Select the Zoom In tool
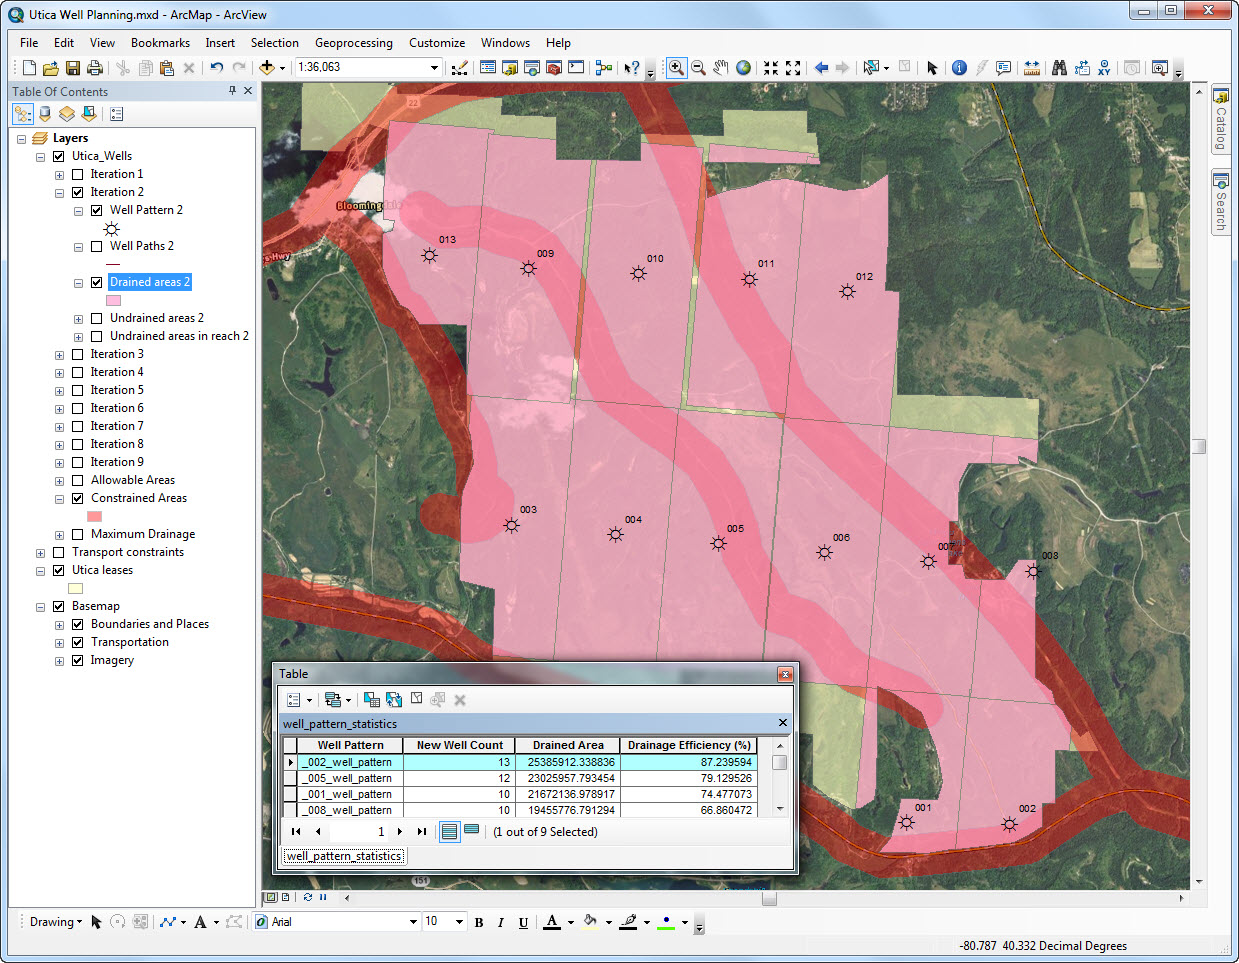Screen dimensions: 1239x963 point(676,68)
